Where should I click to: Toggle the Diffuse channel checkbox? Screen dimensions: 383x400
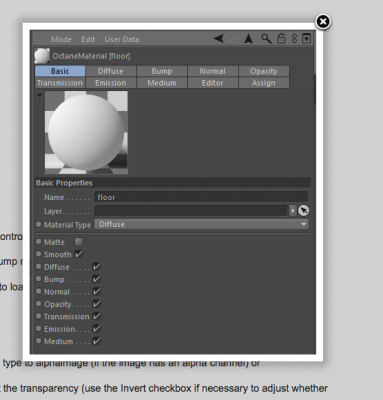[96, 266]
